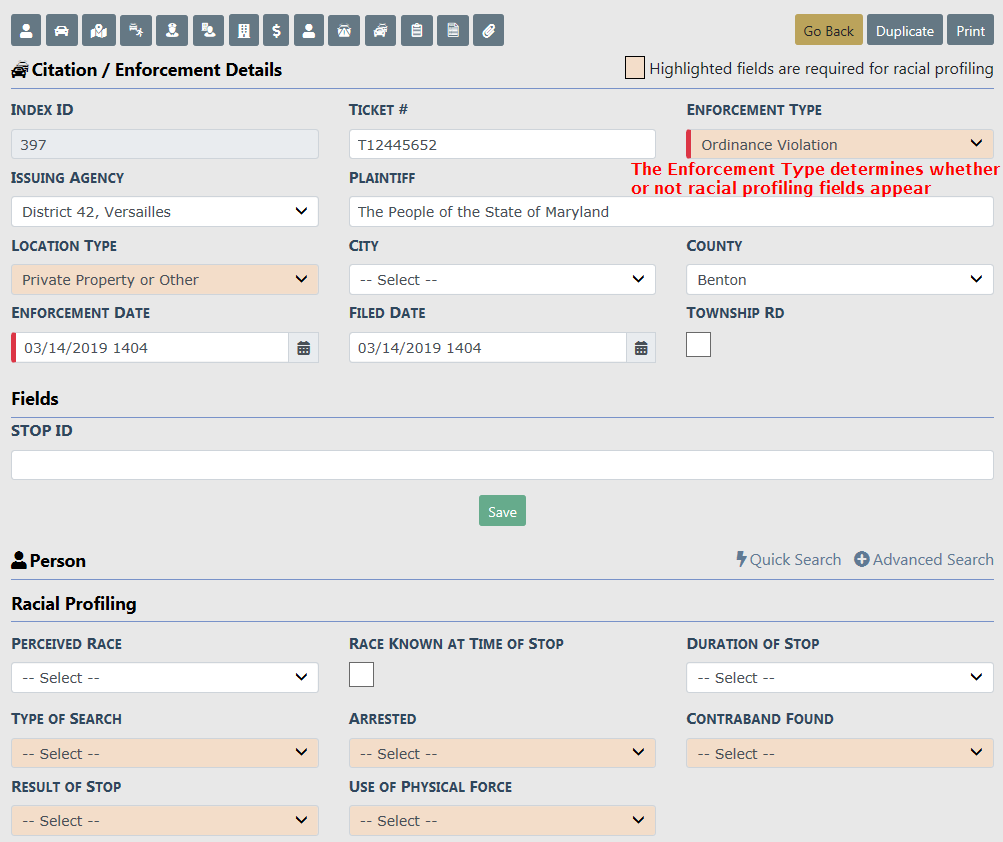Click the paperclip attachments icon
Screen dimensions: 1003x842
pyautogui.click(x=488, y=31)
